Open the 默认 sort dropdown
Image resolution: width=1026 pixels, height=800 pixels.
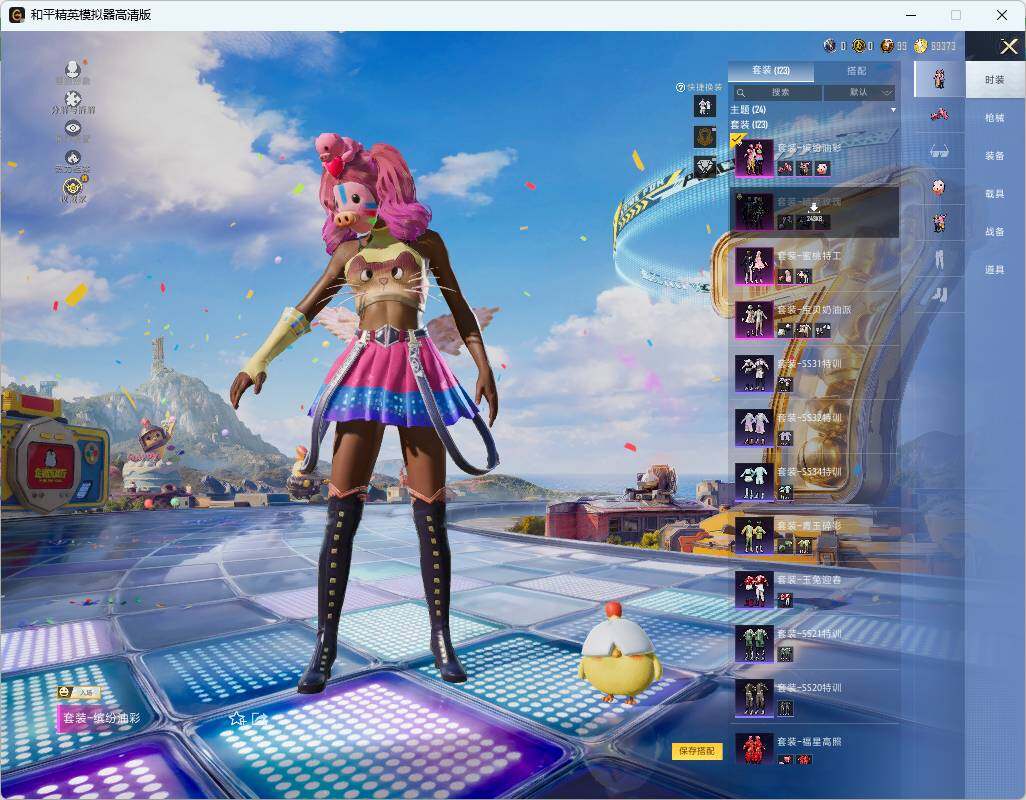[858, 92]
